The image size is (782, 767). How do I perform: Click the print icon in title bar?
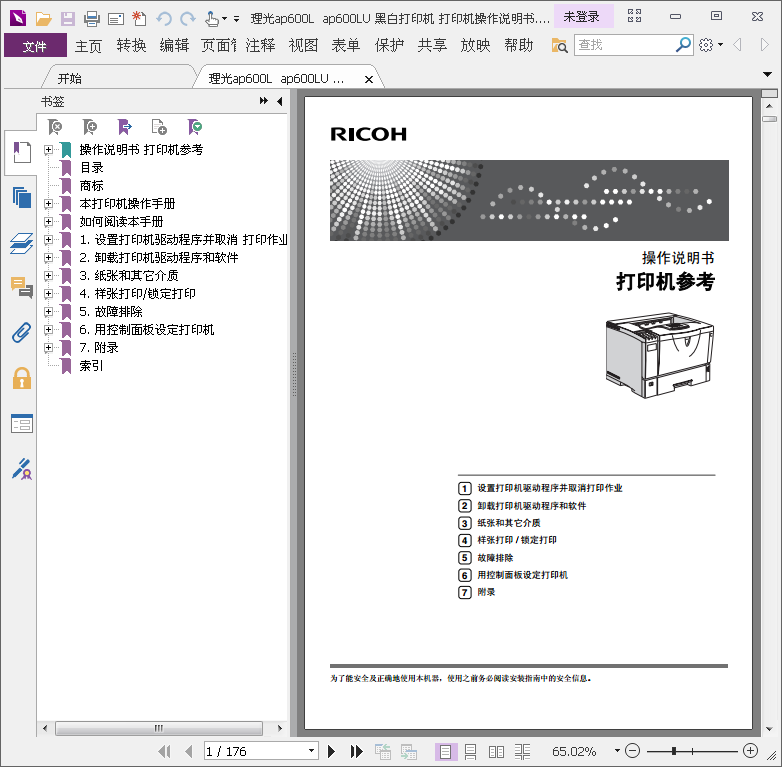(91, 19)
